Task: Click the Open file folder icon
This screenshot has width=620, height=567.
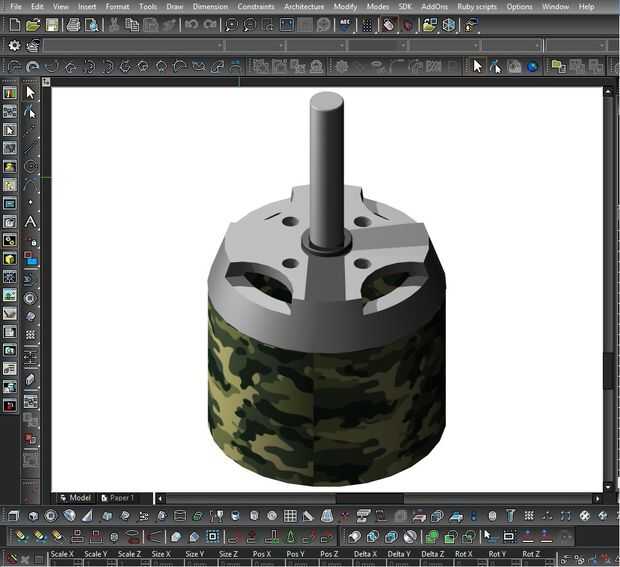Action: pyautogui.click(x=33, y=24)
